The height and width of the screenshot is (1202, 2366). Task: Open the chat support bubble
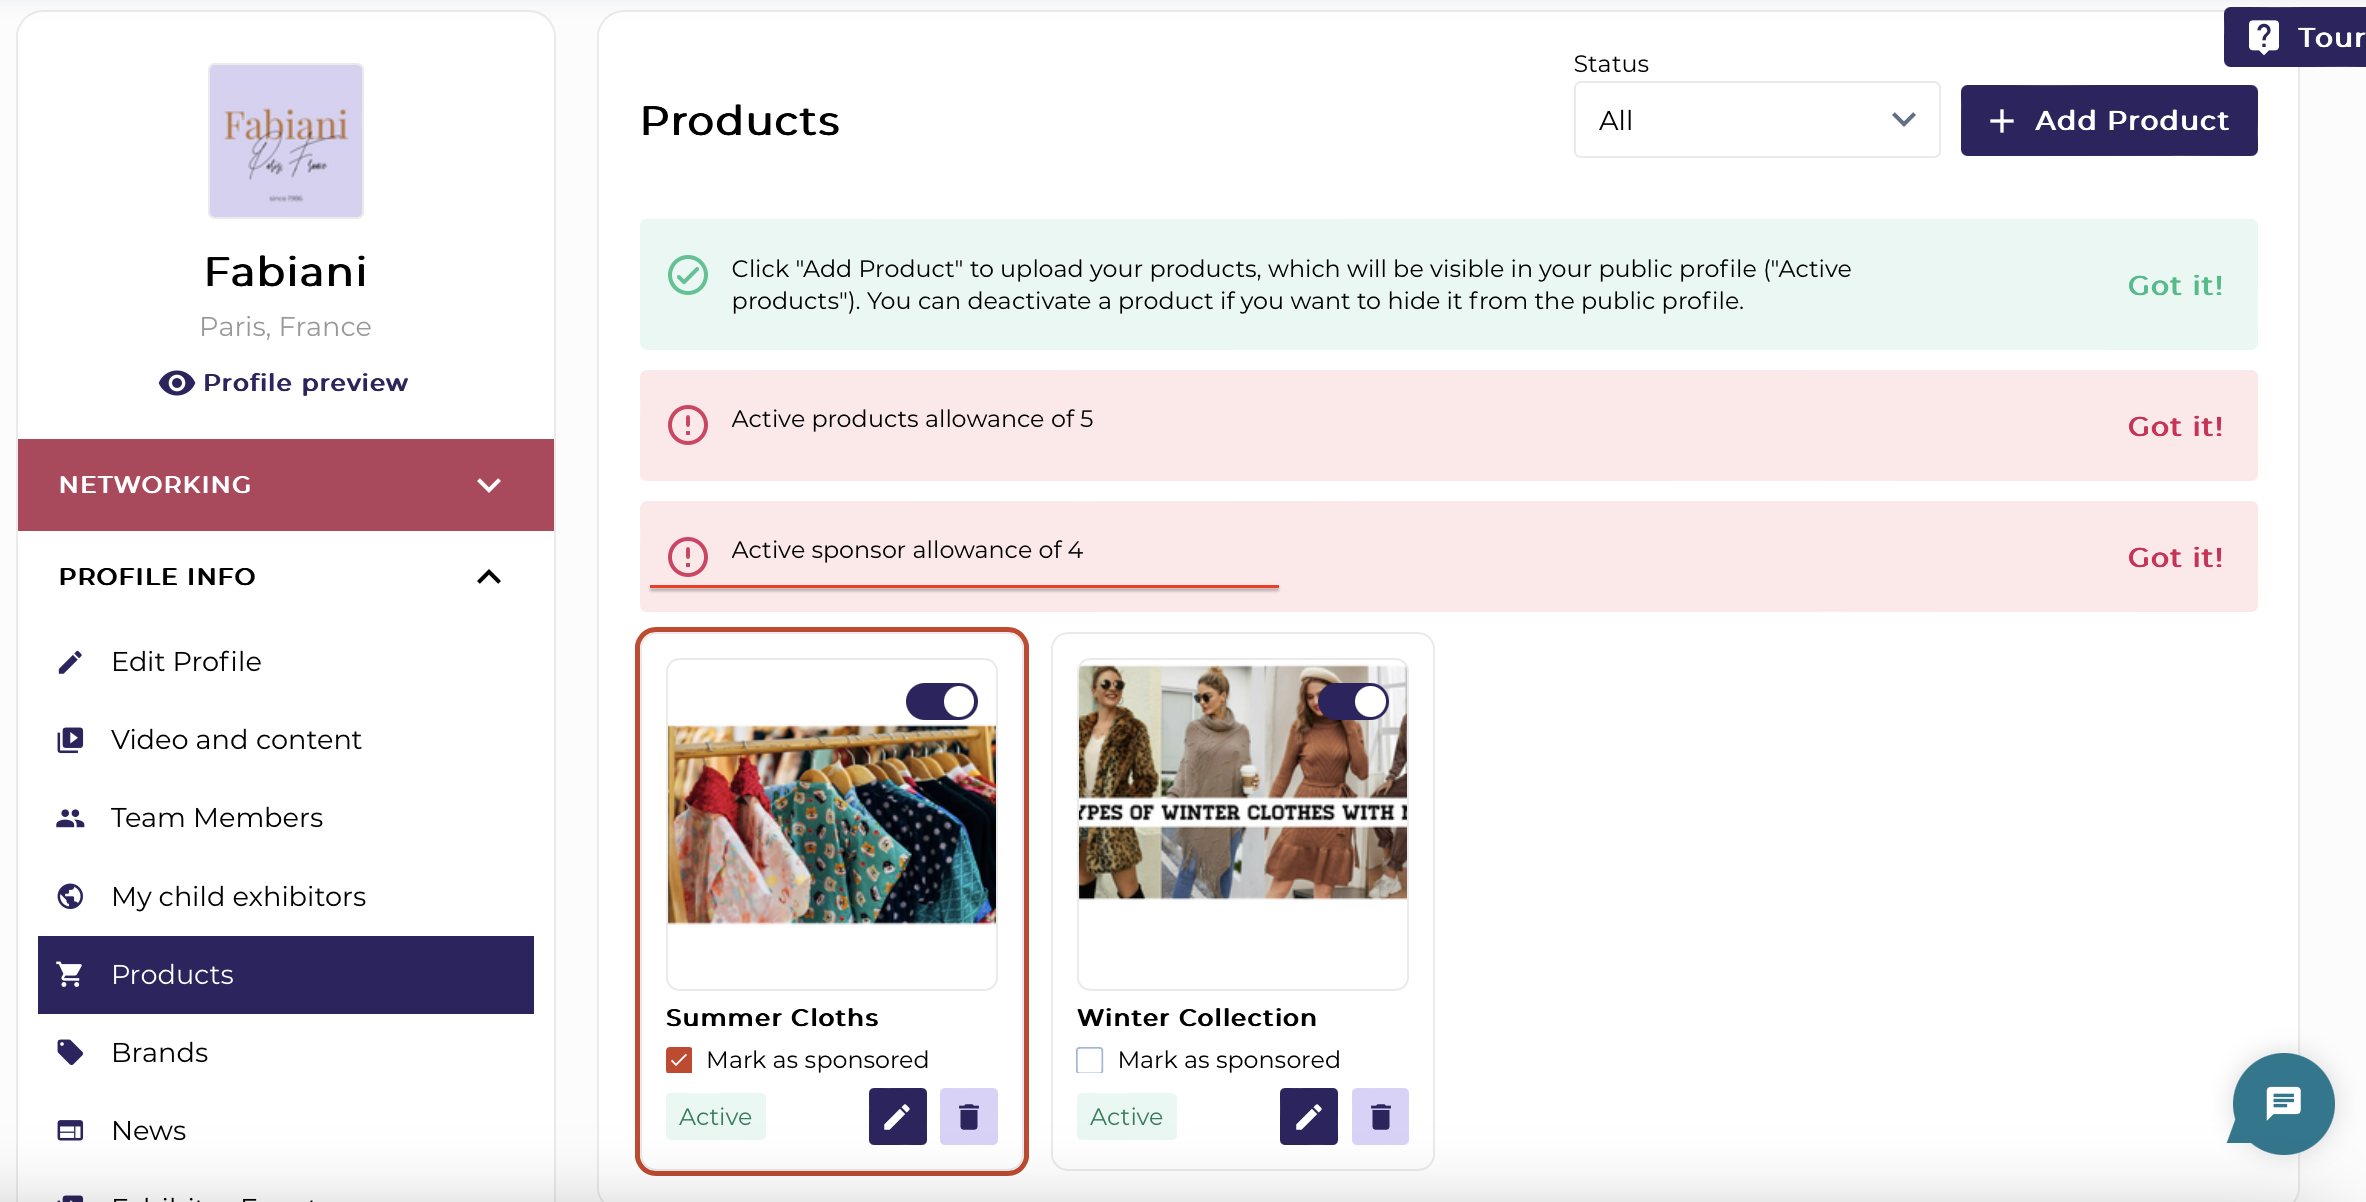coord(2283,1104)
